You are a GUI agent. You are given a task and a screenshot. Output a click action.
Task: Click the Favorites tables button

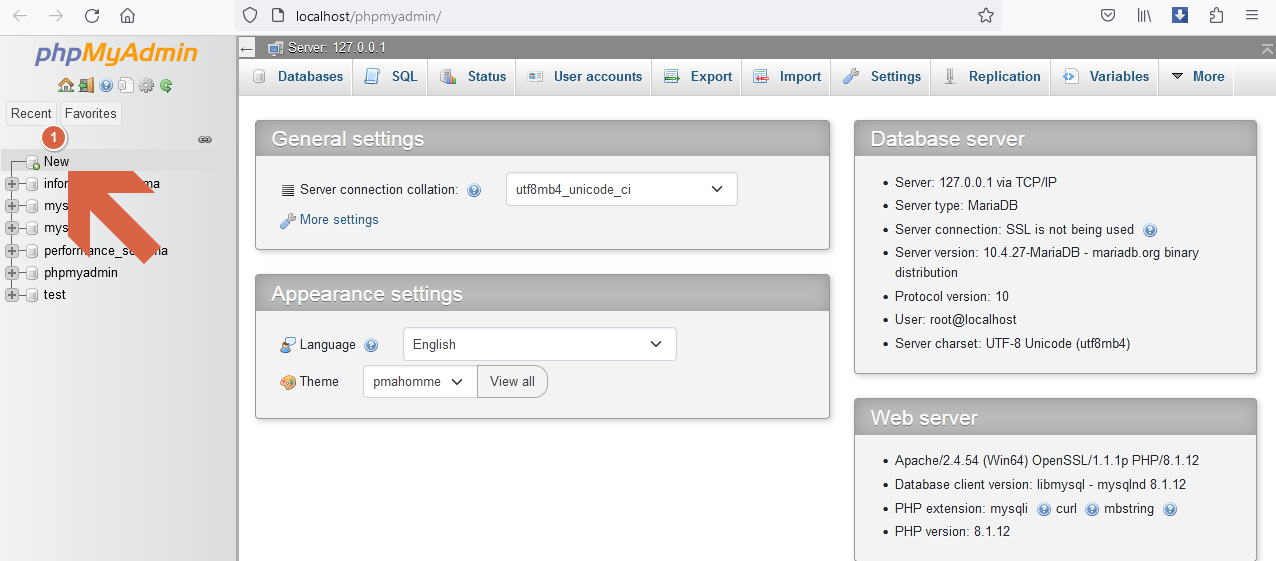click(91, 113)
